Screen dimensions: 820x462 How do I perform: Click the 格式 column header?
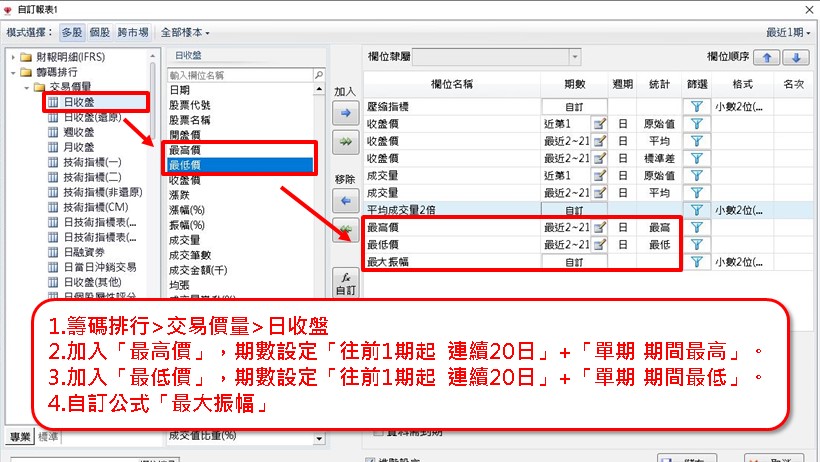[742, 84]
